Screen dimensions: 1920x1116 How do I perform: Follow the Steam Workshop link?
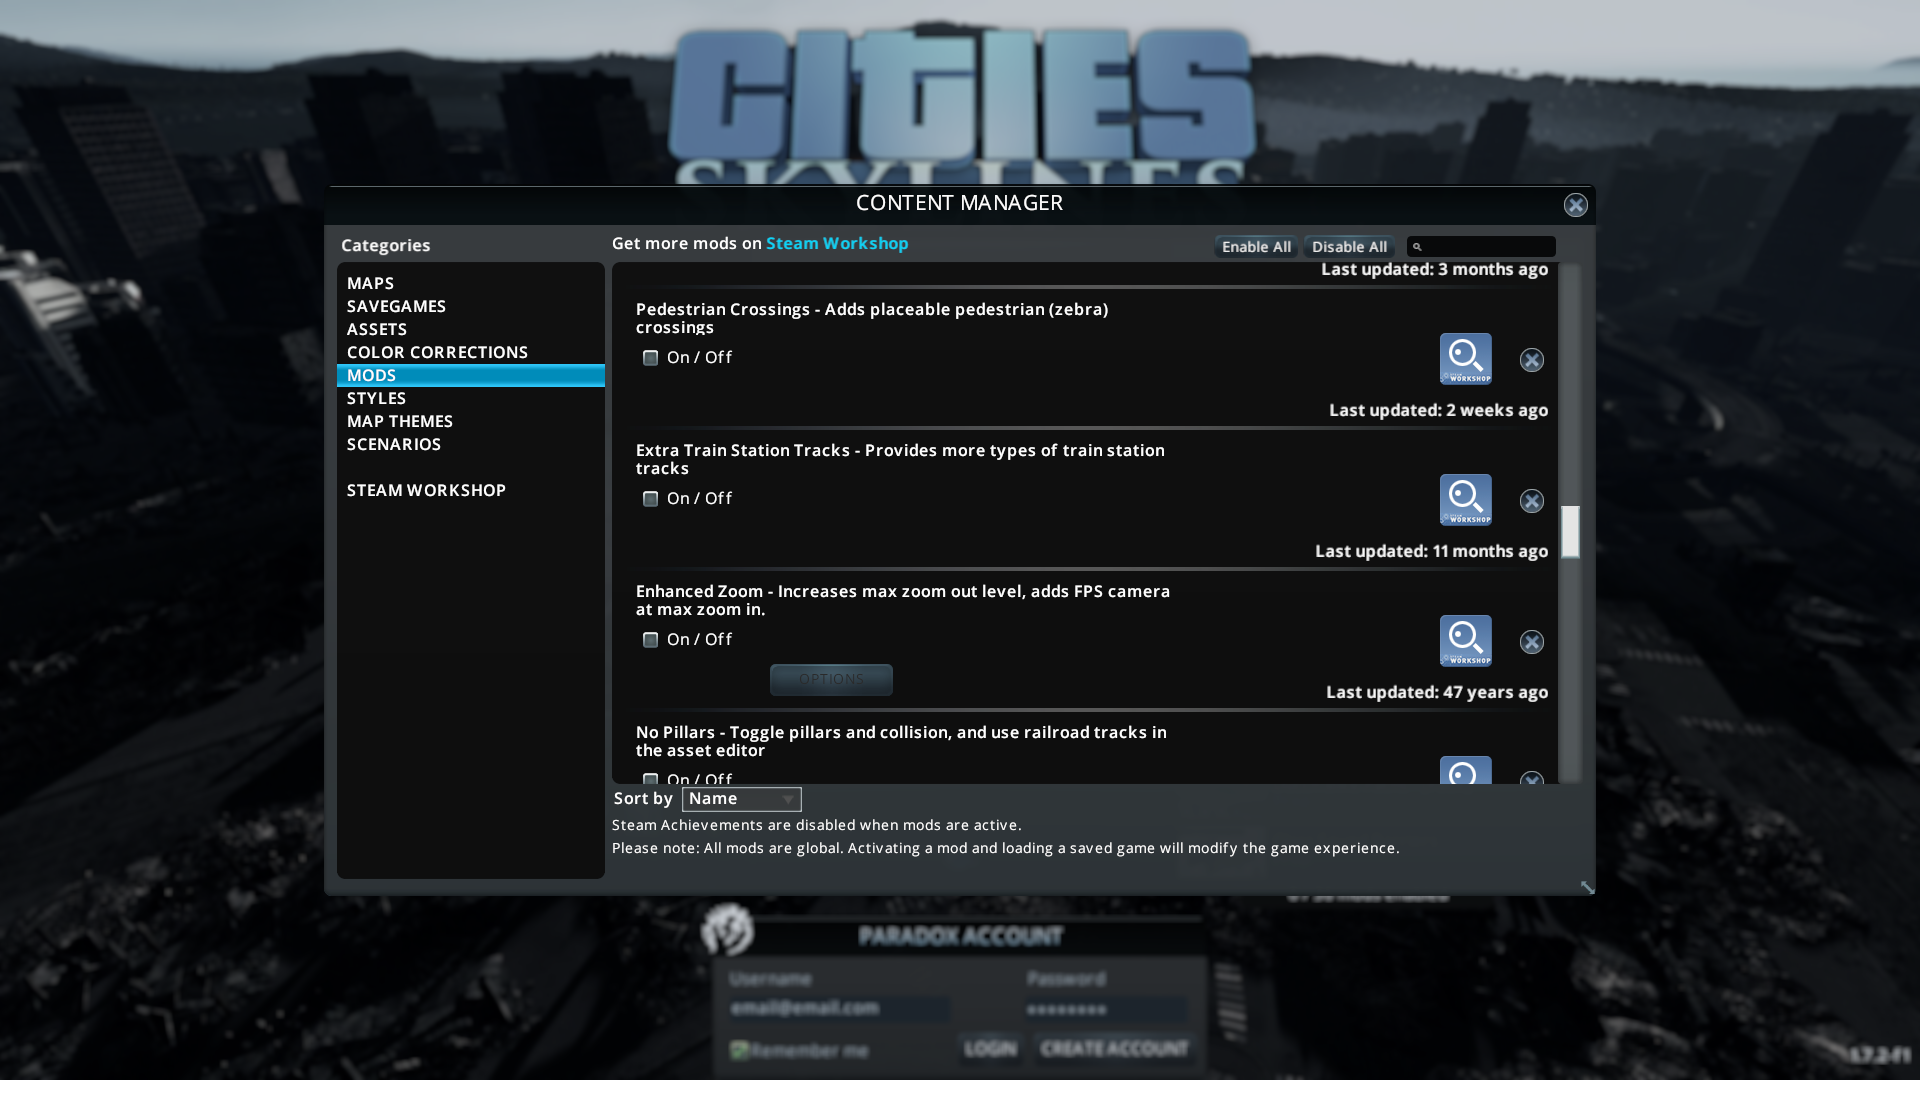tap(837, 243)
